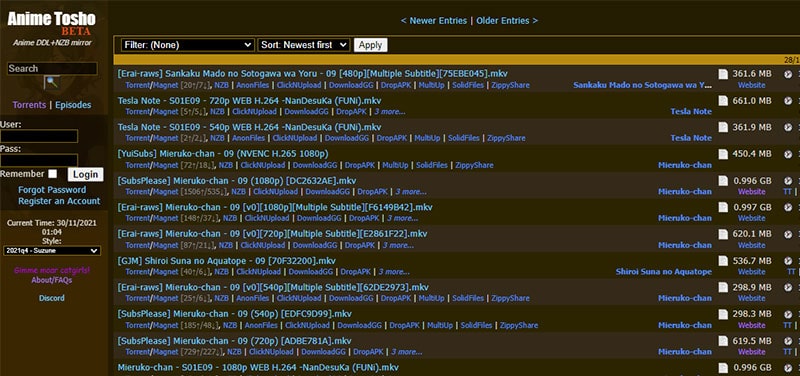Open 'Gimme moar catgirls!' link
This screenshot has height=376, width=800.
pos(52,271)
